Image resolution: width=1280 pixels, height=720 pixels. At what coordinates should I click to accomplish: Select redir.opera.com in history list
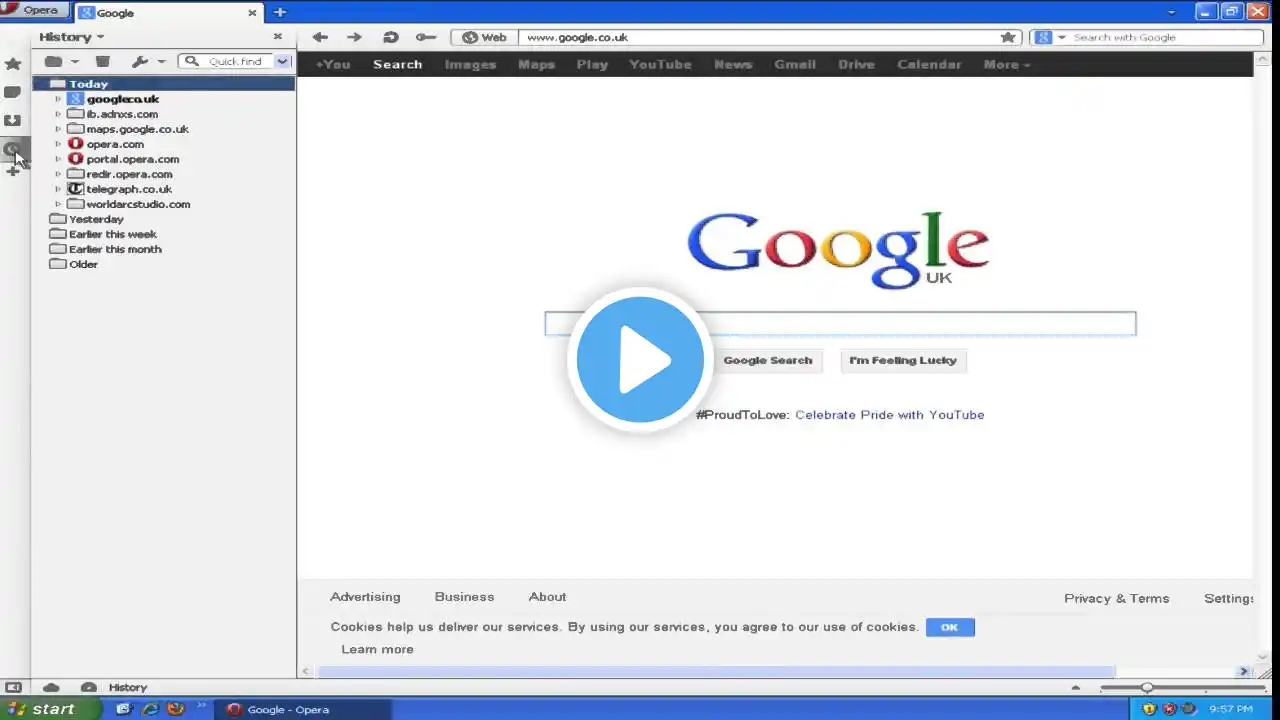pyautogui.click(x=129, y=174)
